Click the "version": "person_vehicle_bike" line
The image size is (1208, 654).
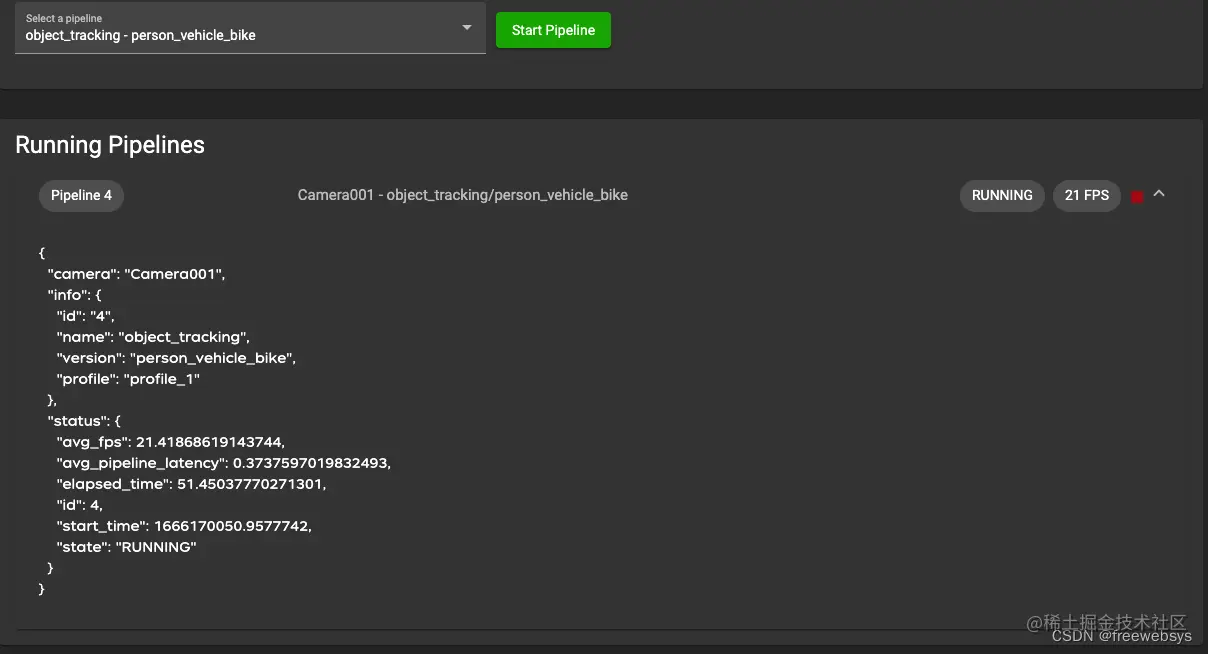(176, 358)
